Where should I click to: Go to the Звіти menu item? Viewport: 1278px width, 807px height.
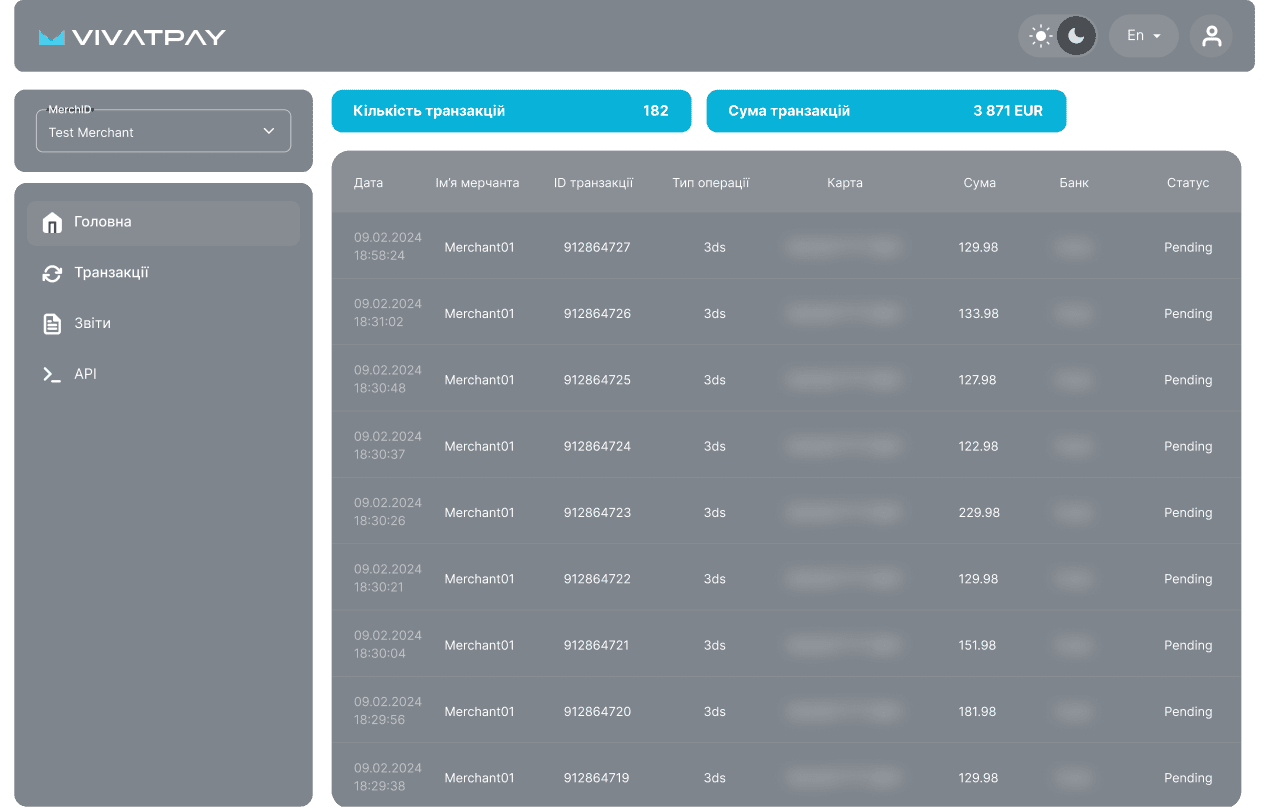pos(93,324)
